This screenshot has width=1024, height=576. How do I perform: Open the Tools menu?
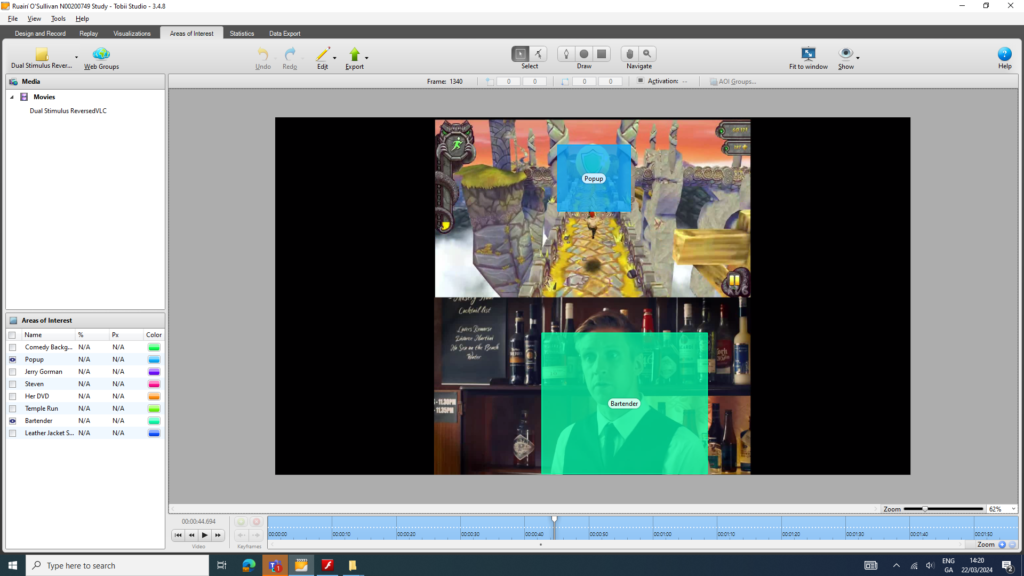[58, 18]
